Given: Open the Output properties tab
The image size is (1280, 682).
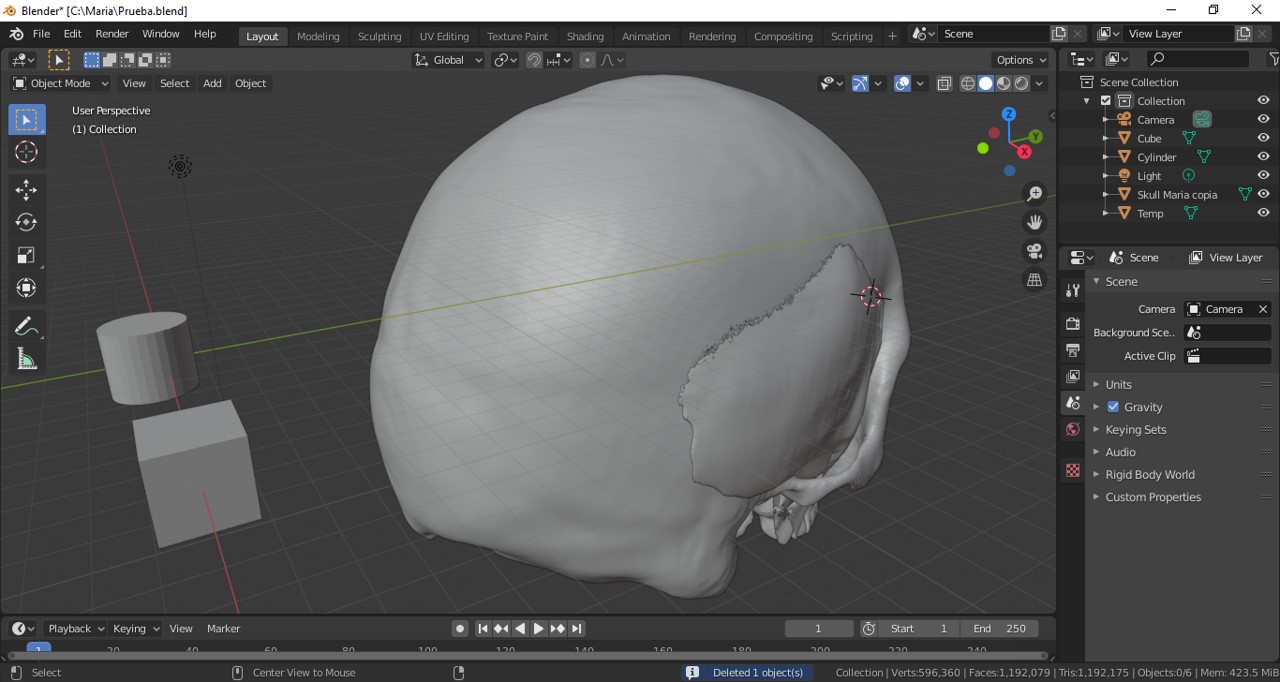Looking at the screenshot, I should click(1073, 350).
